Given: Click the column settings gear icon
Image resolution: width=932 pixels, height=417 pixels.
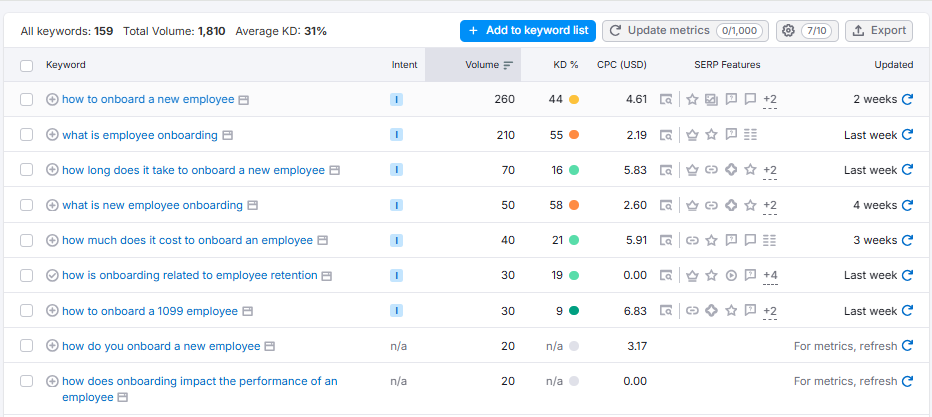Looking at the screenshot, I should [788, 31].
